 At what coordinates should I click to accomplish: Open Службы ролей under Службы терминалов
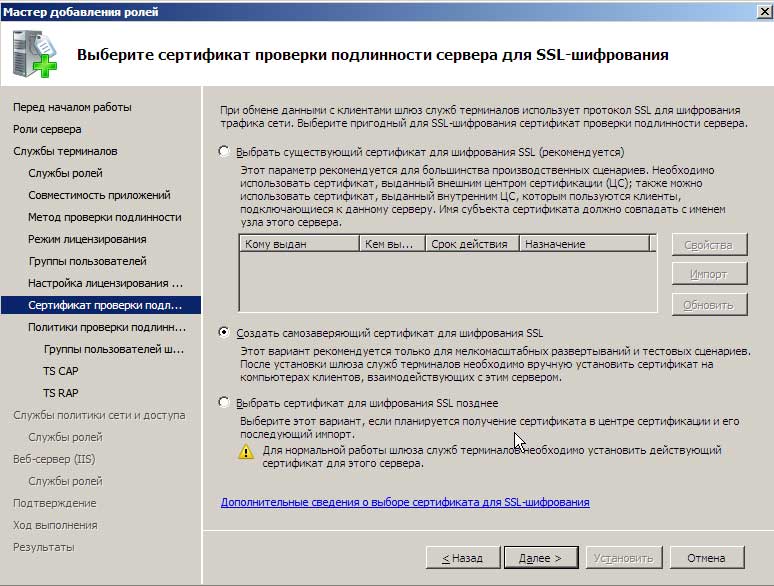click(65, 173)
